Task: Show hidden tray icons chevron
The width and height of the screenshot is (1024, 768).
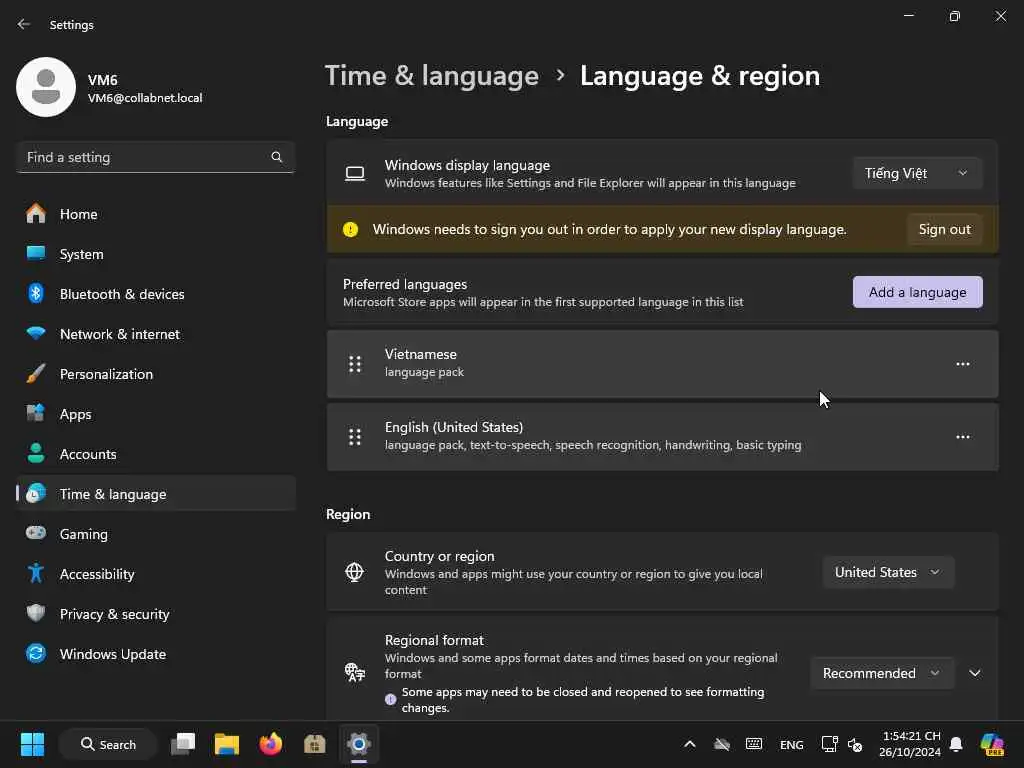Action: 690,744
